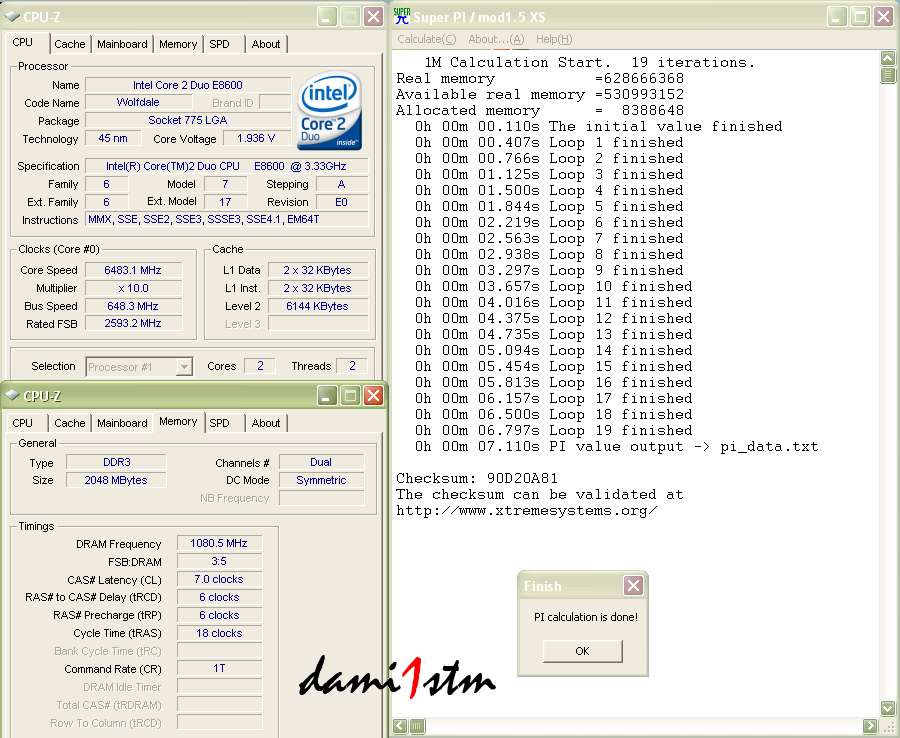Minimize the lower CPU-Z window
Viewport: 900px width, 738px height.
pyautogui.click(x=327, y=395)
